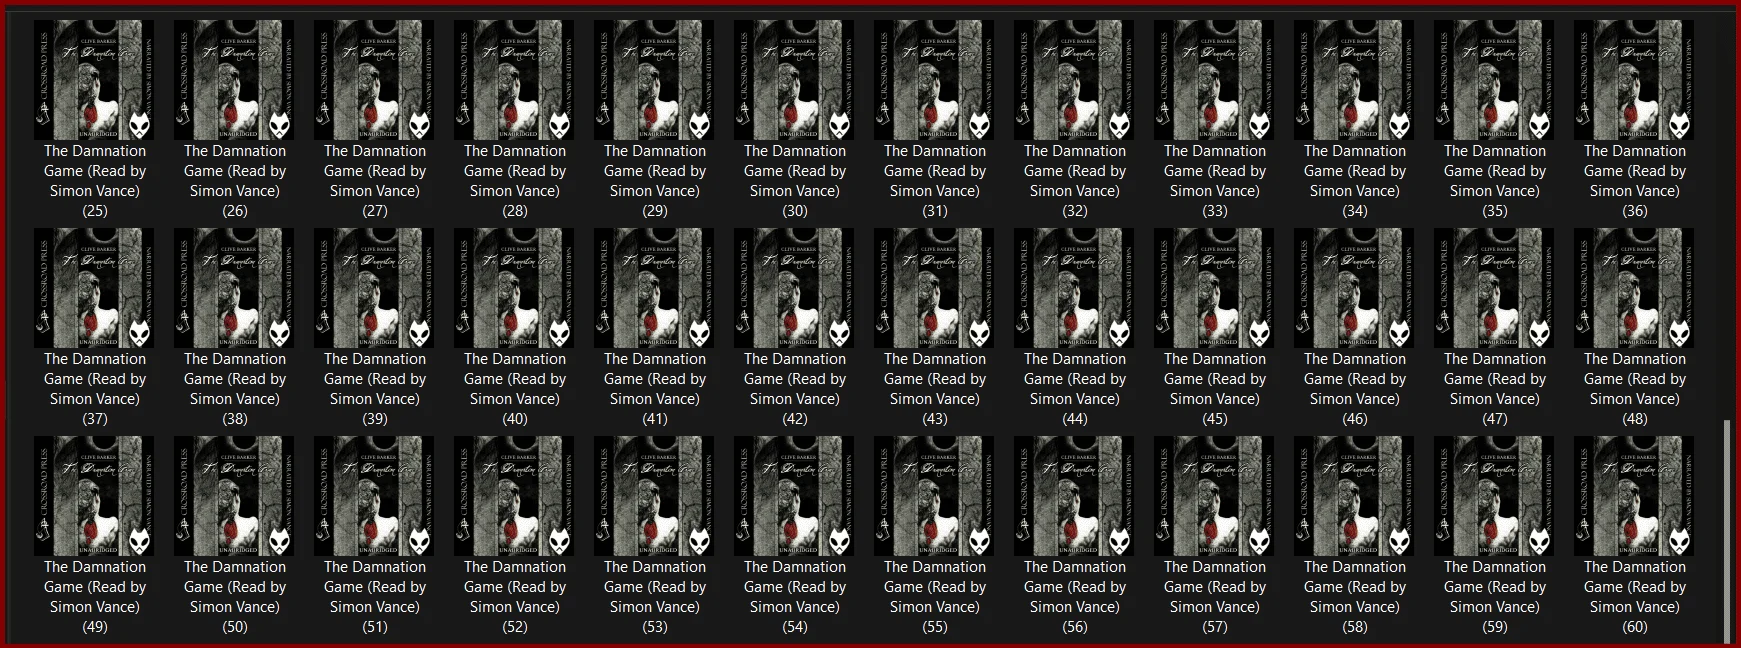Select the Damnation Game file thumbnail numbered (54)
This screenshot has height=648, width=1741.
click(795, 496)
